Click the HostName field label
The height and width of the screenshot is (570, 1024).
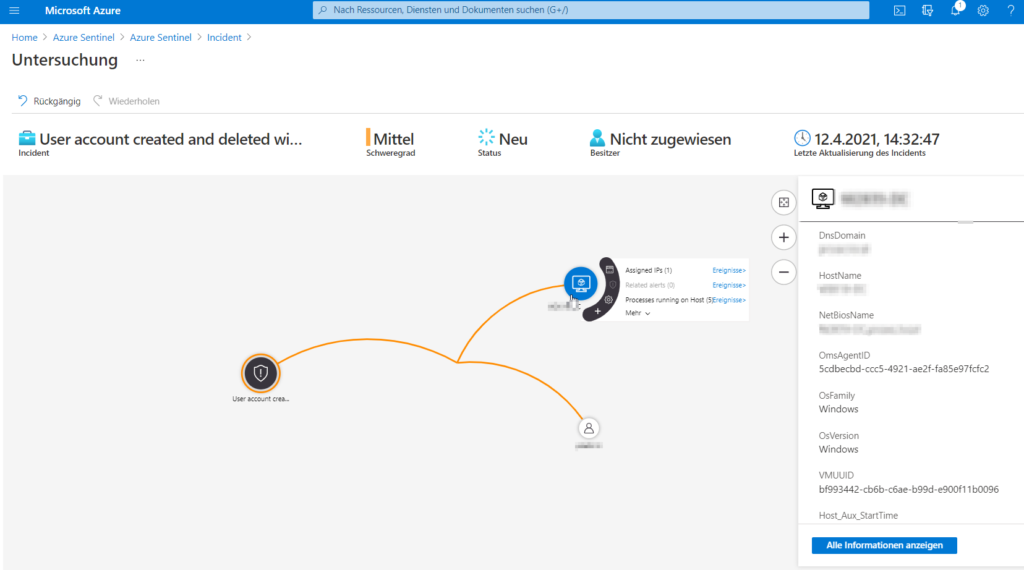point(840,276)
